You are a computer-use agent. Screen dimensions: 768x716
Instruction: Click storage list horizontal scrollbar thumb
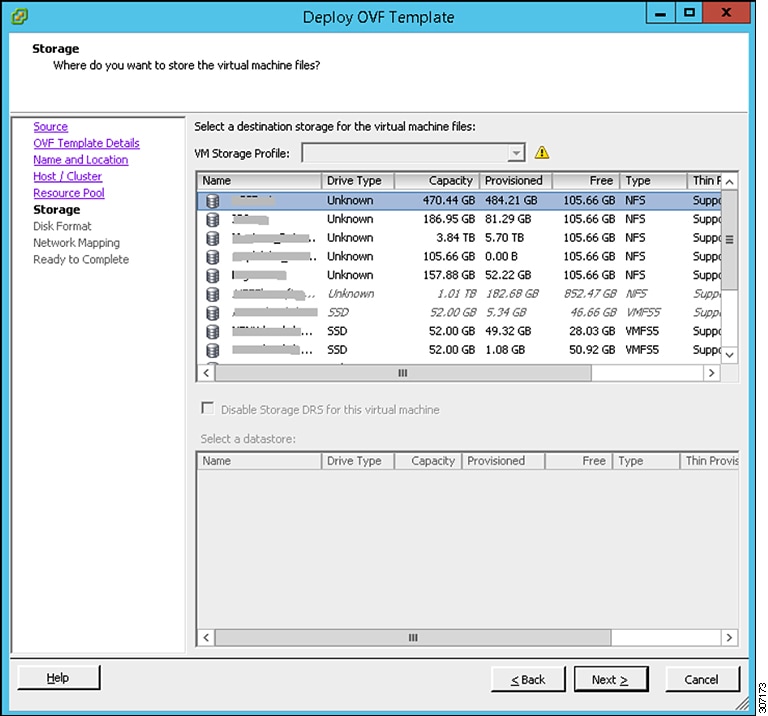(x=403, y=373)
